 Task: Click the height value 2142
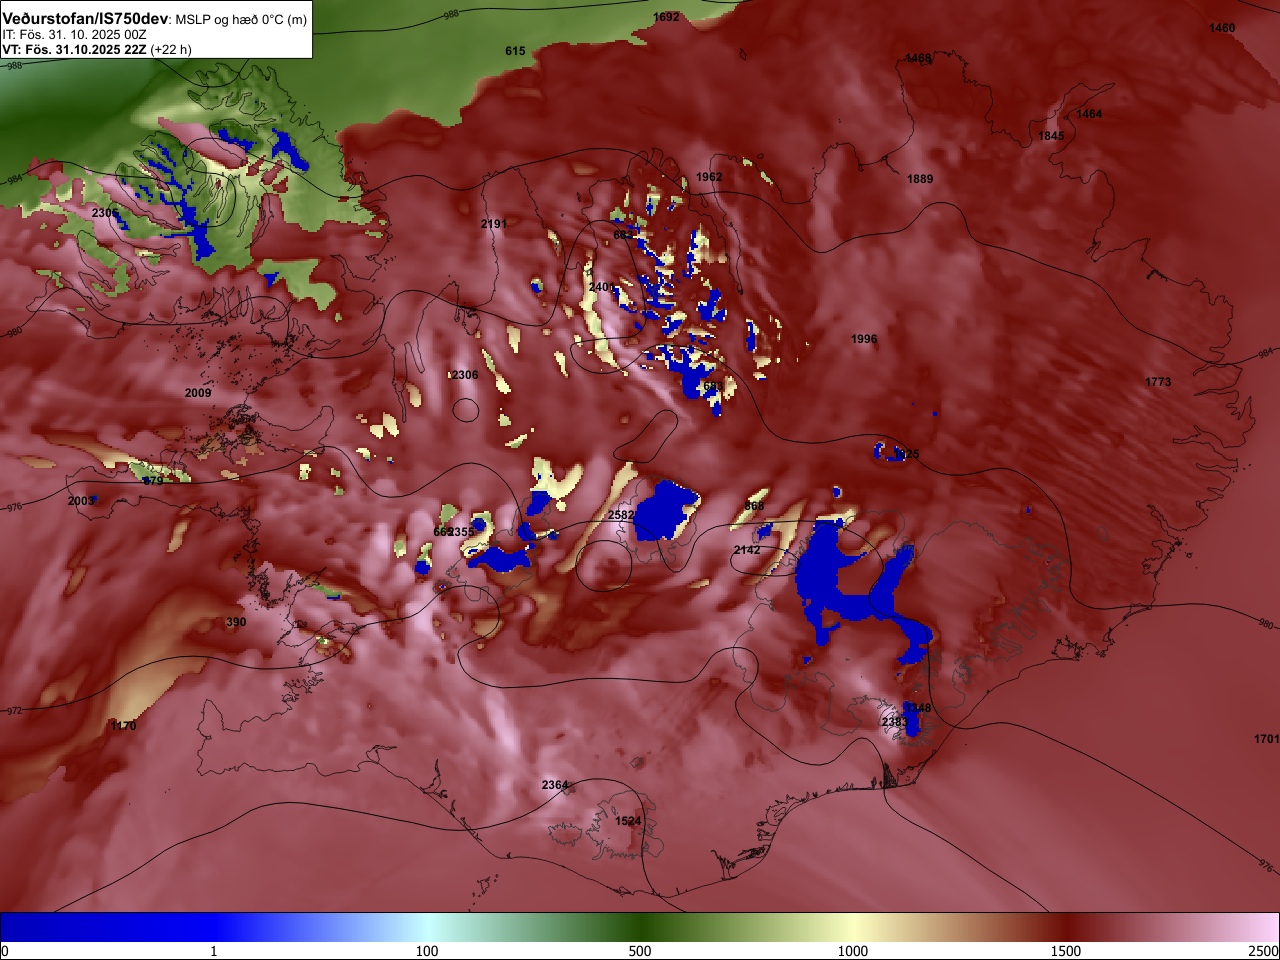click(x=747, y=550)
